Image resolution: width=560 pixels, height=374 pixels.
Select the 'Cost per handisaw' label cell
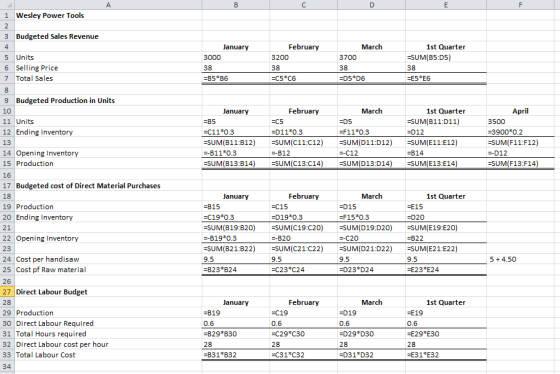tap(108, 259)
